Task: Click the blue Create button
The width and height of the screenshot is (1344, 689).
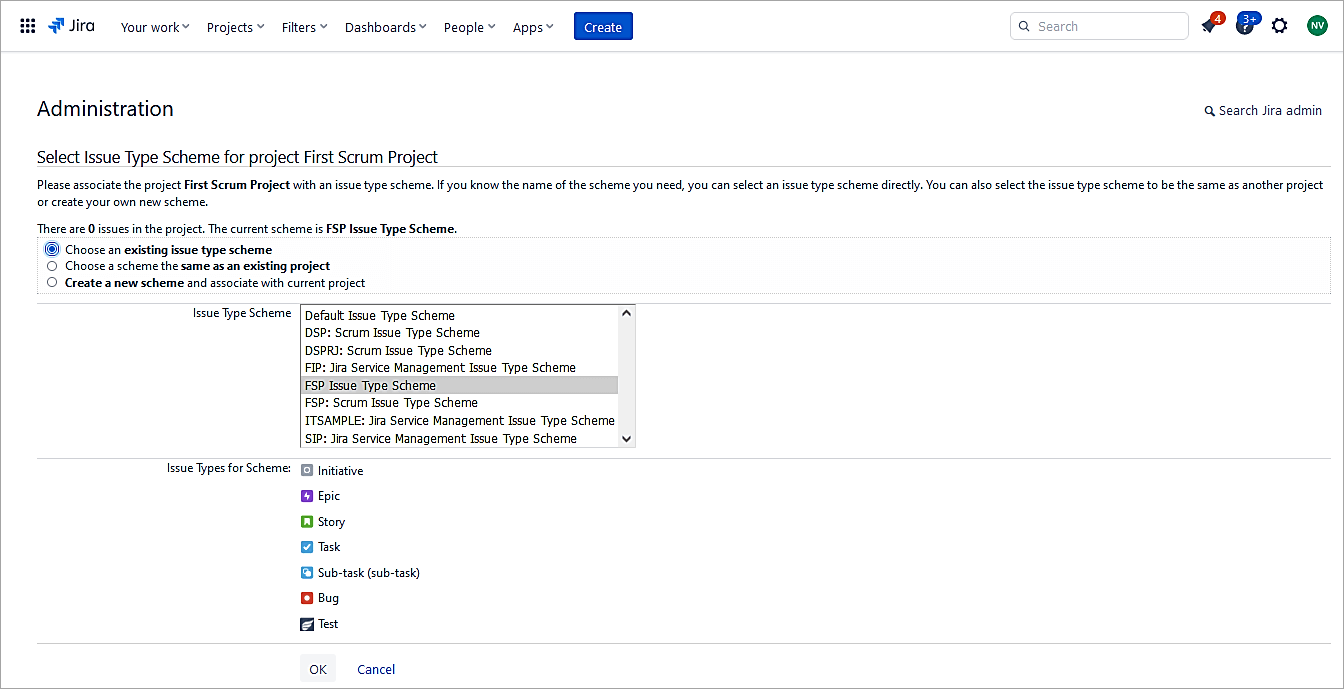Action: click(603, 27)
